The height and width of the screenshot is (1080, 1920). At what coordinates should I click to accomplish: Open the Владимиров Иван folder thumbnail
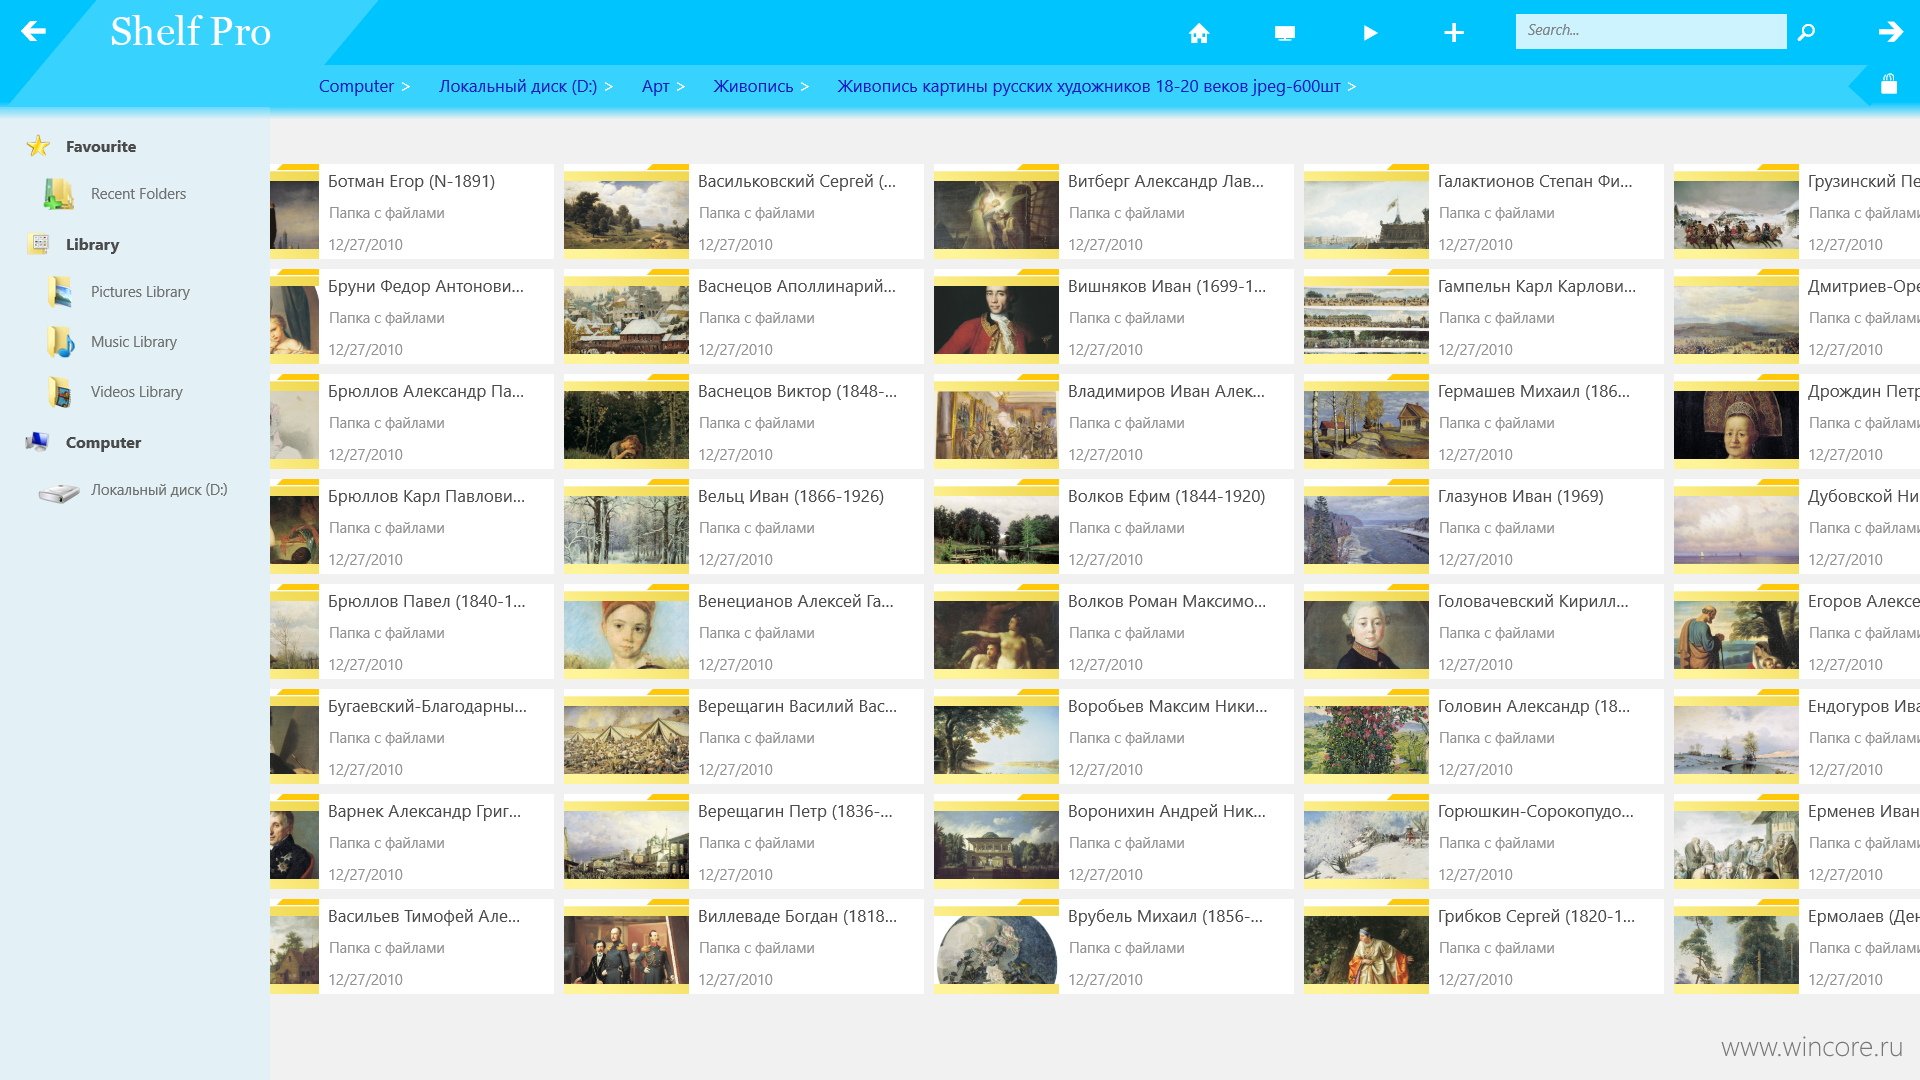[996, 421]
